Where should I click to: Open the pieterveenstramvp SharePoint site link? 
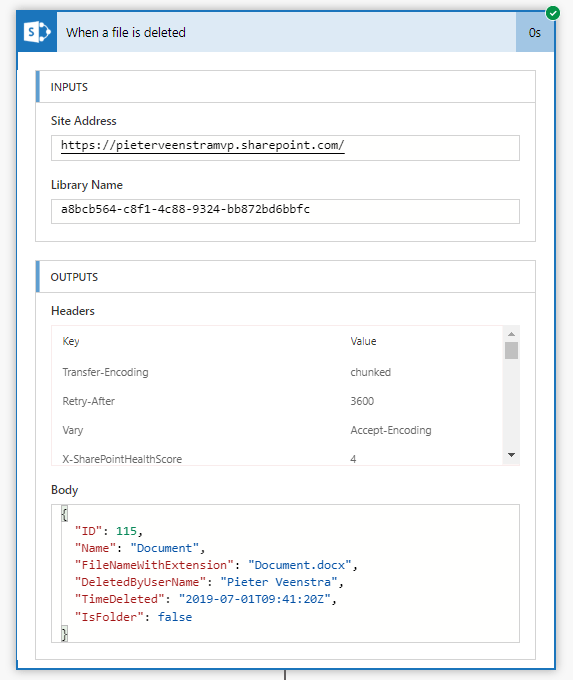(203, 145)
